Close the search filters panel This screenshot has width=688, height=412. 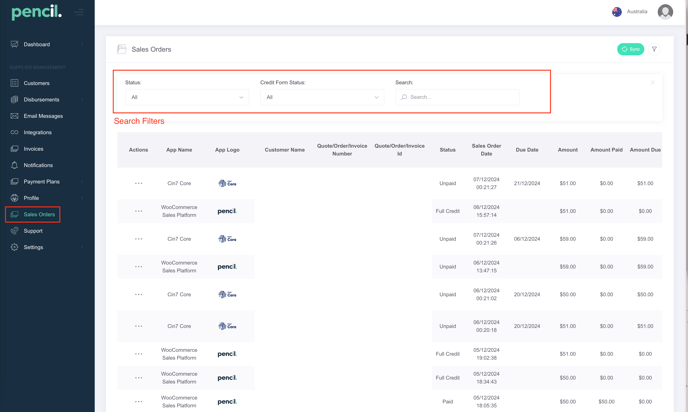point(652,83)
